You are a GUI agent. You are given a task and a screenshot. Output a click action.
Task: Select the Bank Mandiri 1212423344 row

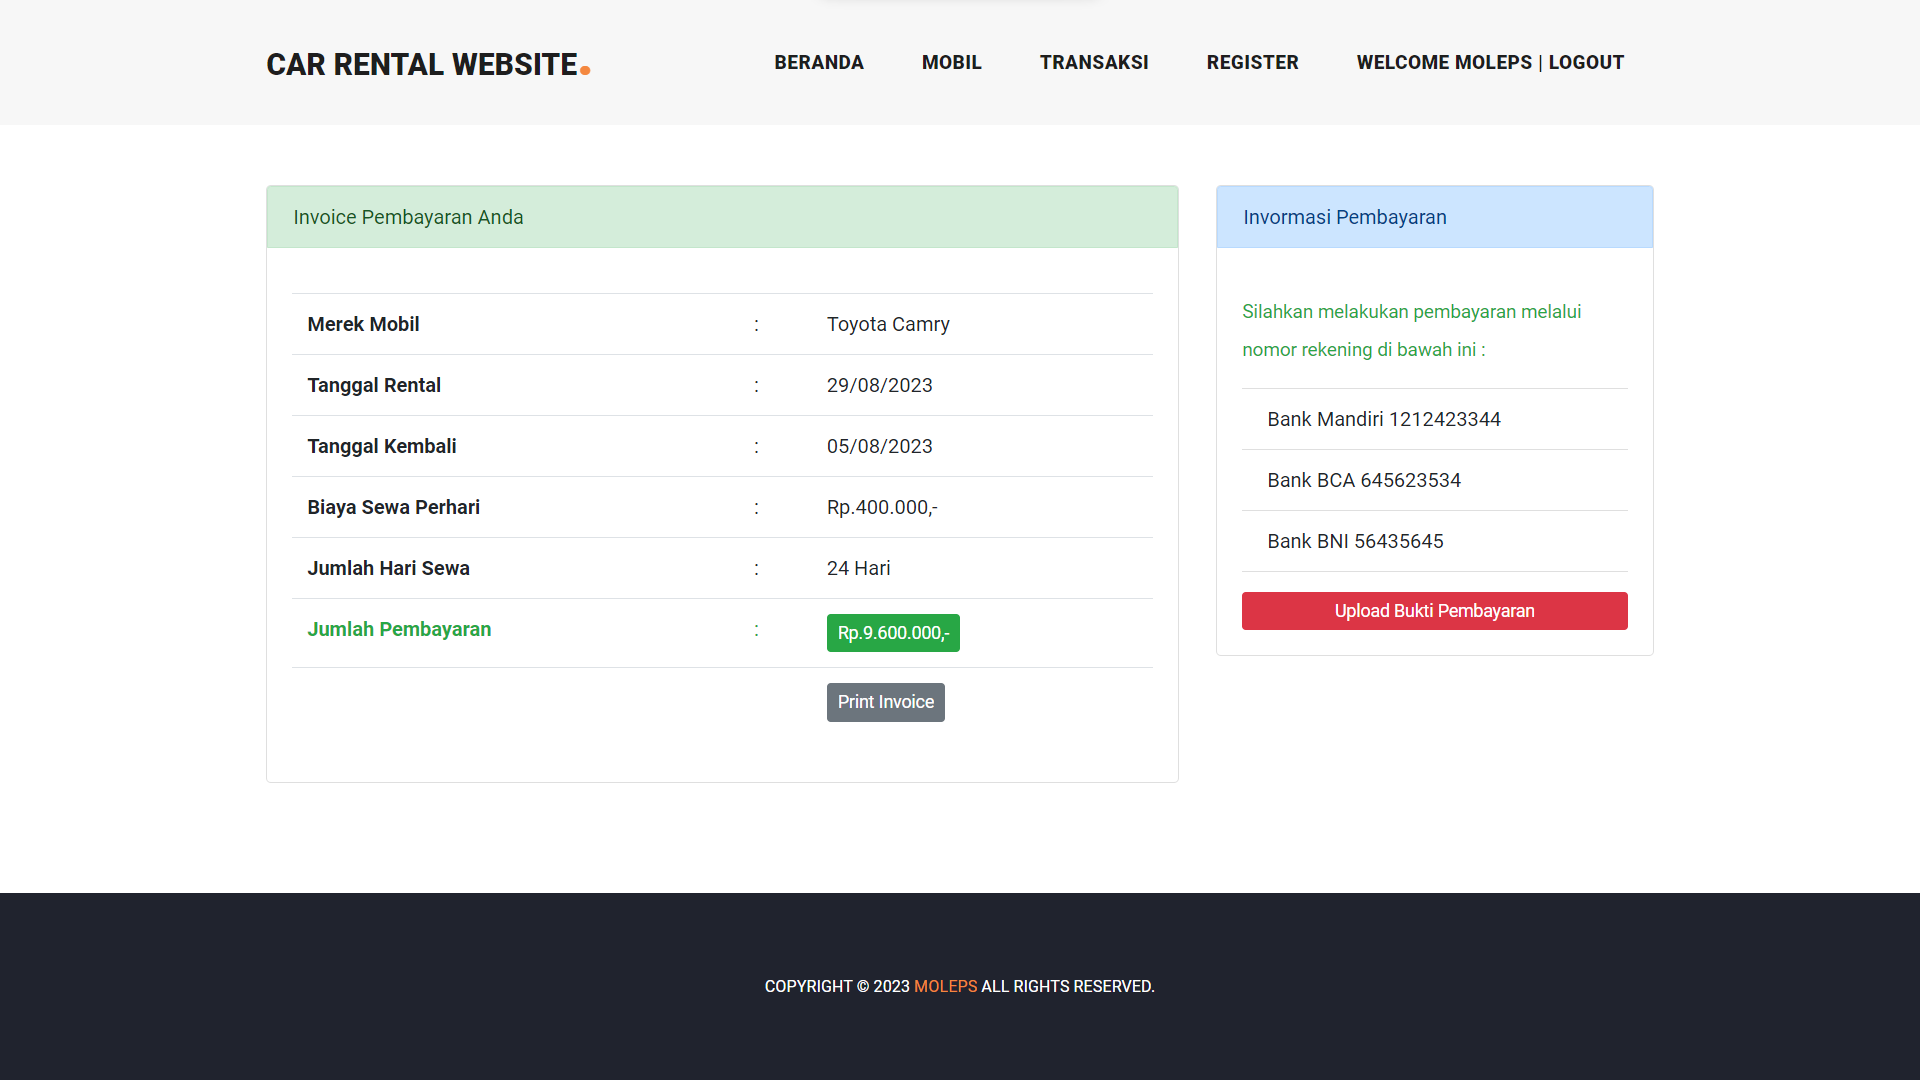click(x=1435, y=419)
